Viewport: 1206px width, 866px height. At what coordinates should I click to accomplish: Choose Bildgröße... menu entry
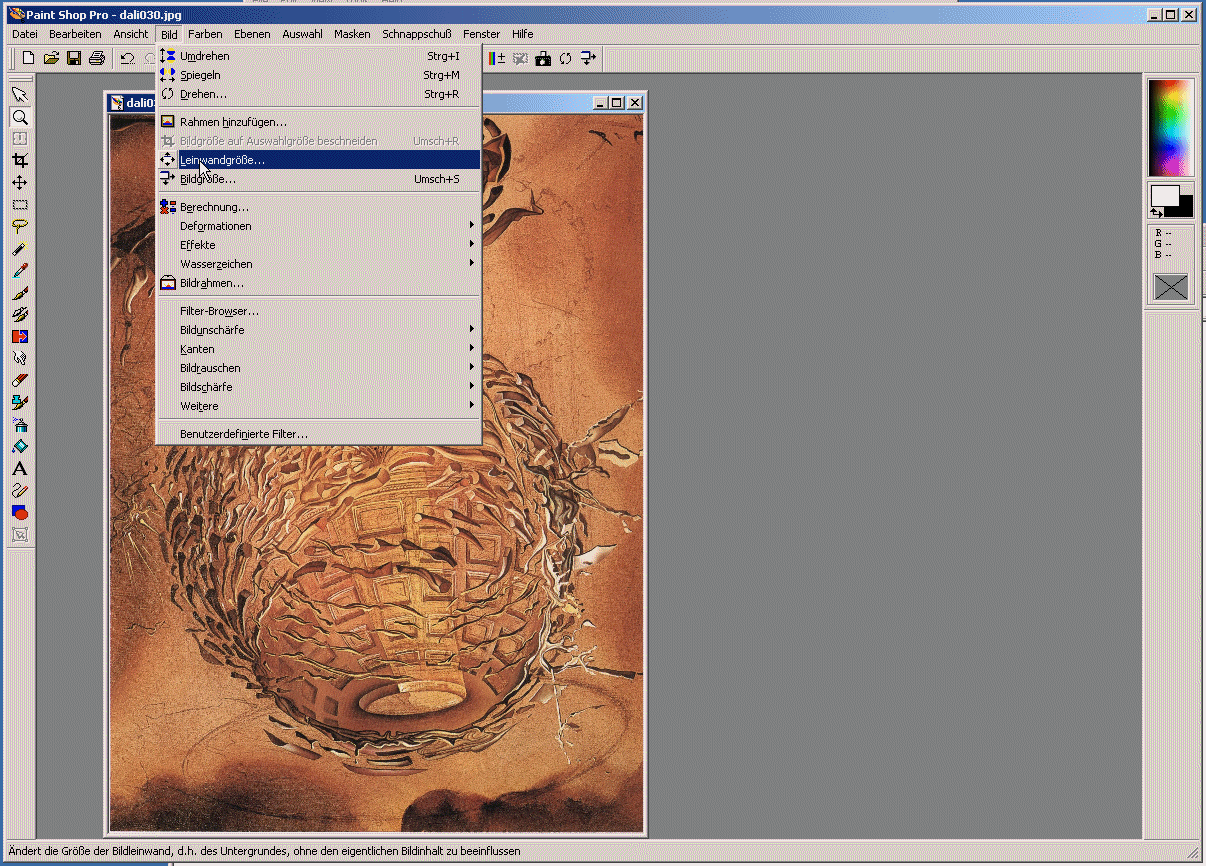[x=319, y=179]
